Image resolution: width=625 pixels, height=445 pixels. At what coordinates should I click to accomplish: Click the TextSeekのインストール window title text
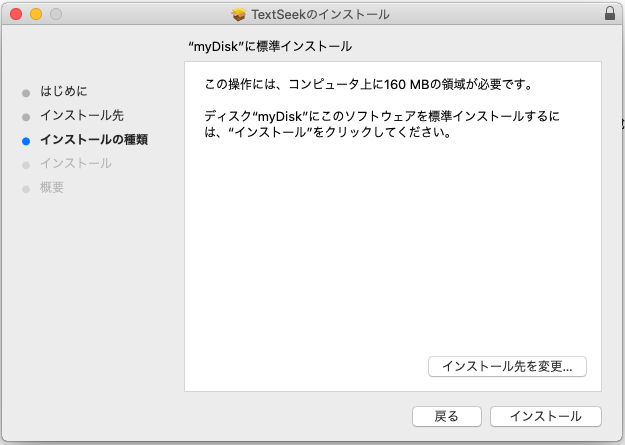pos(320,14)
